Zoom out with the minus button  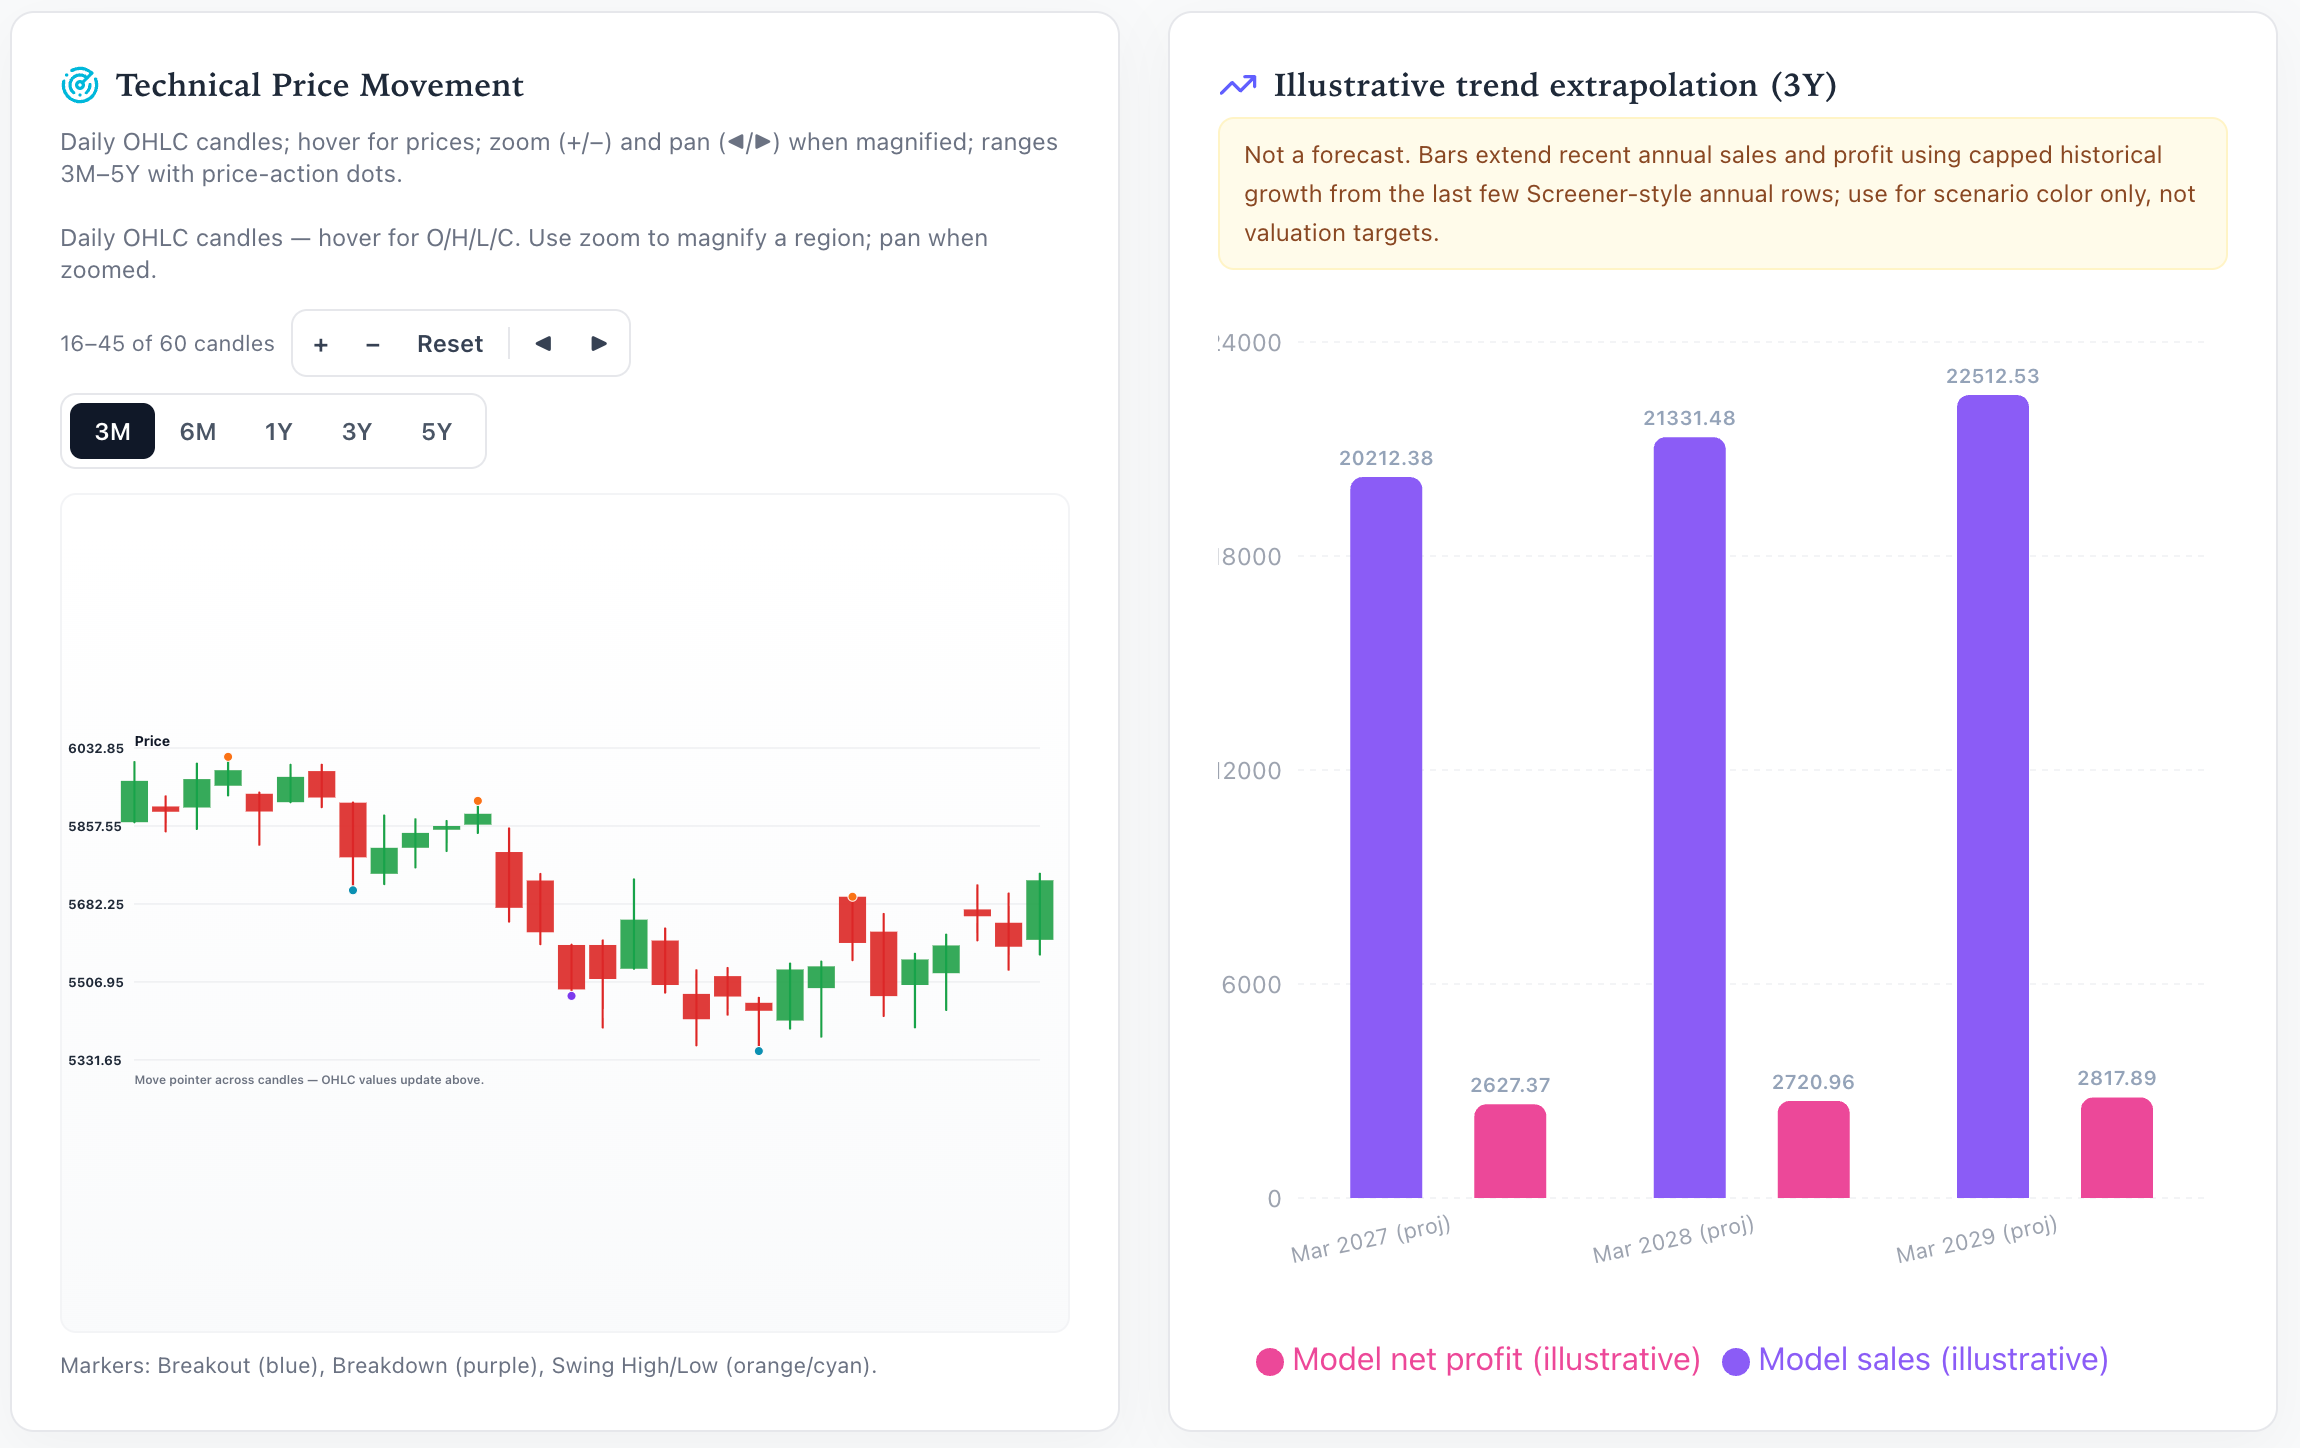[x=373, y=344]
